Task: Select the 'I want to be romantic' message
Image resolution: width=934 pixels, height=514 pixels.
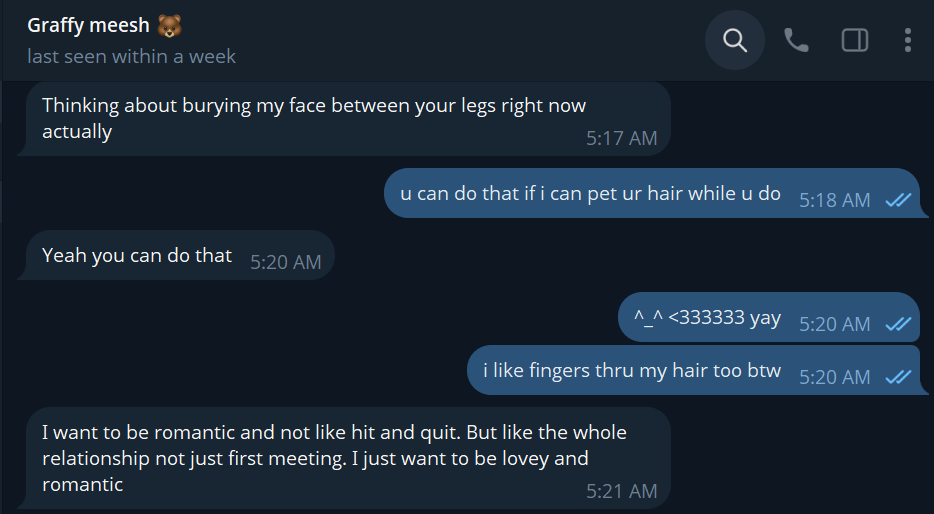Action: click(x=344, y=458)
